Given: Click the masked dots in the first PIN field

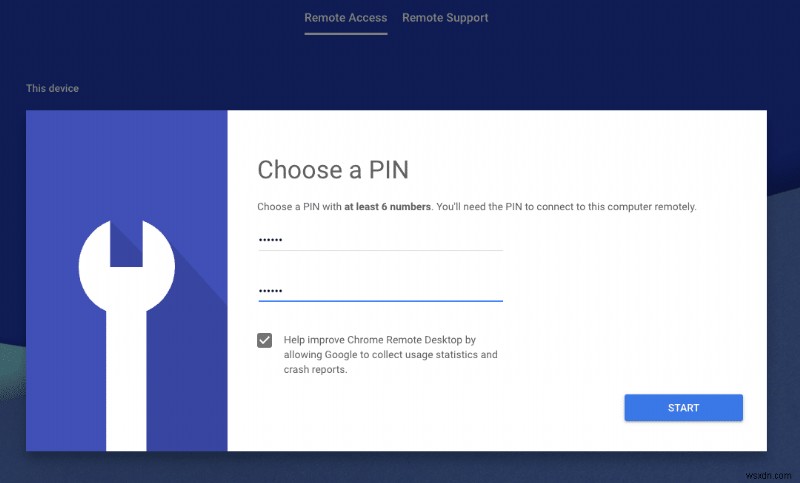Looking at the screenshot, I should pyautogui.click(x=271, y=241).
